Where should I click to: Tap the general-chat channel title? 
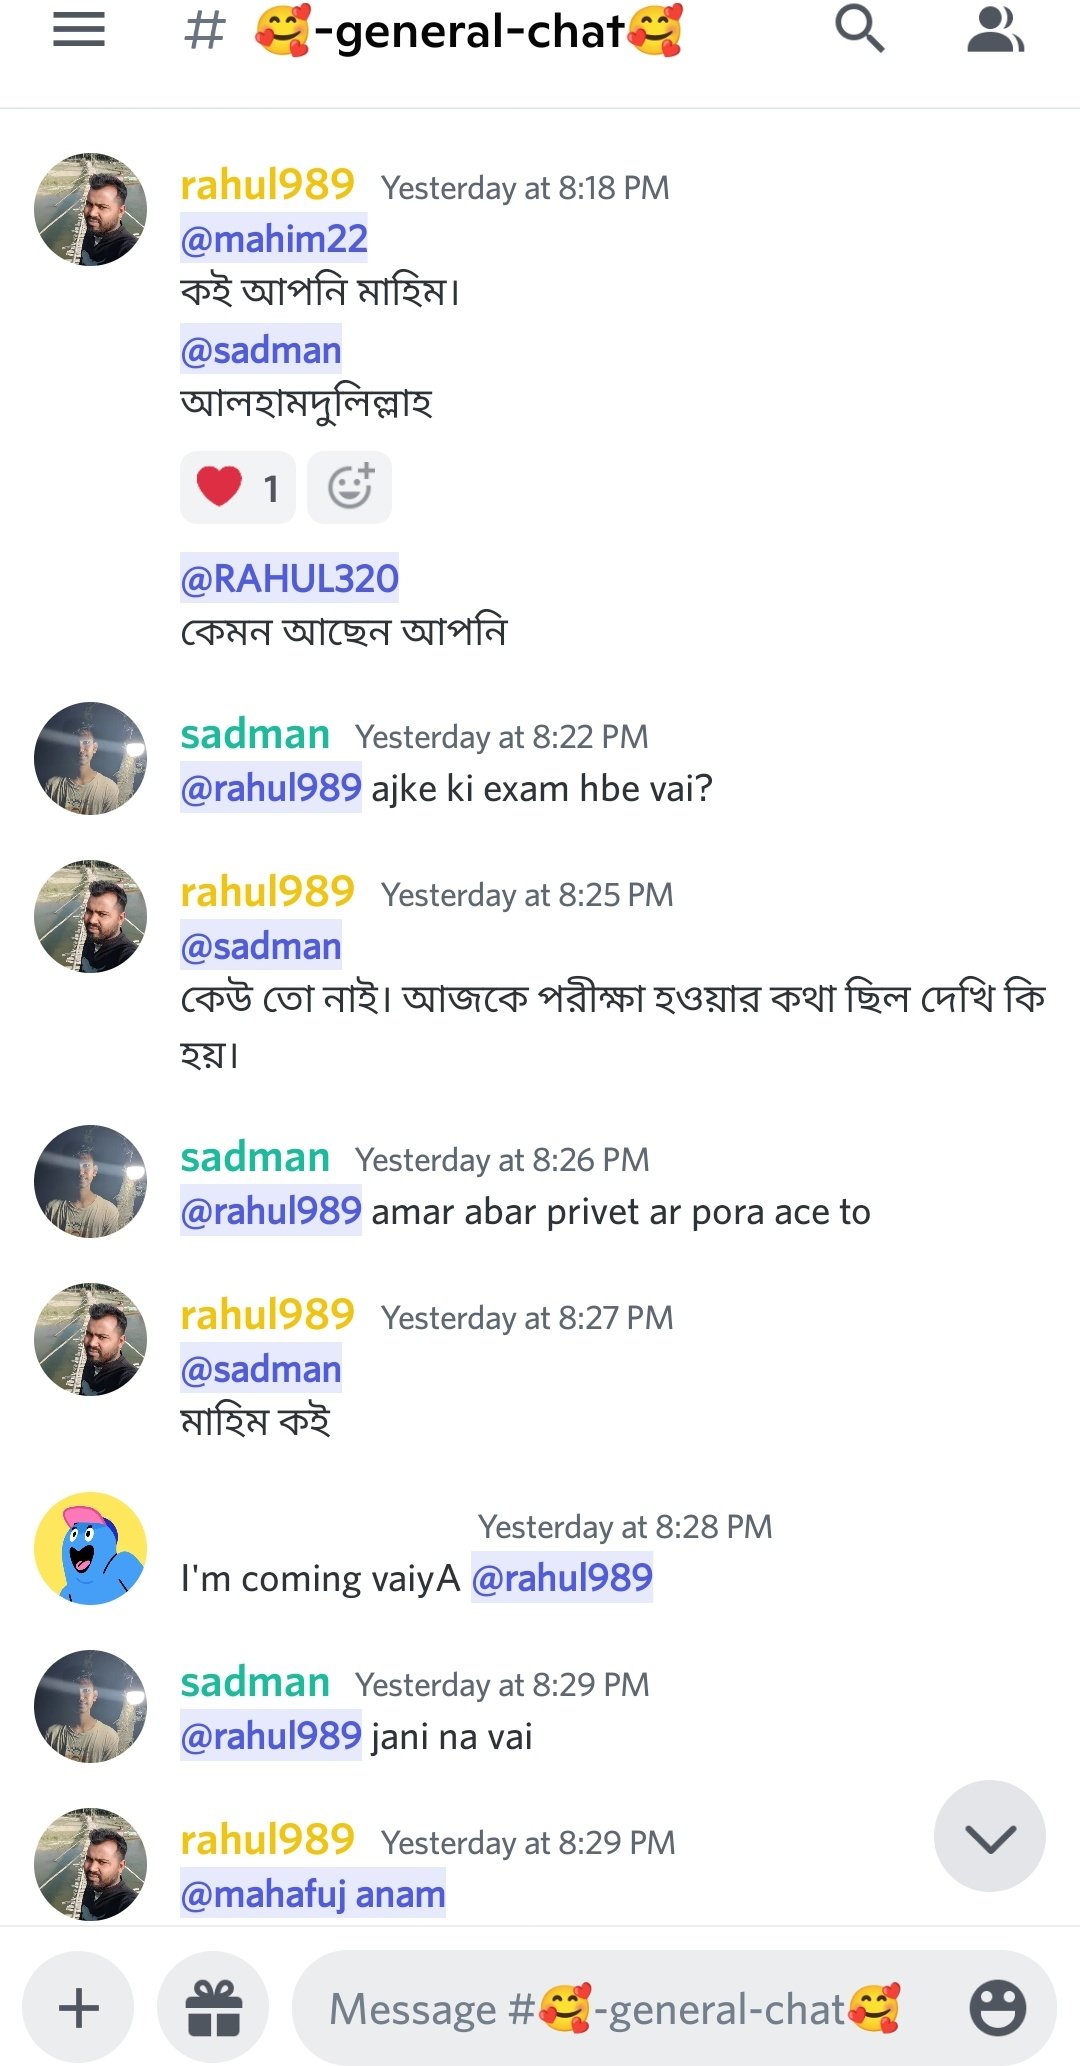(470, 31)
